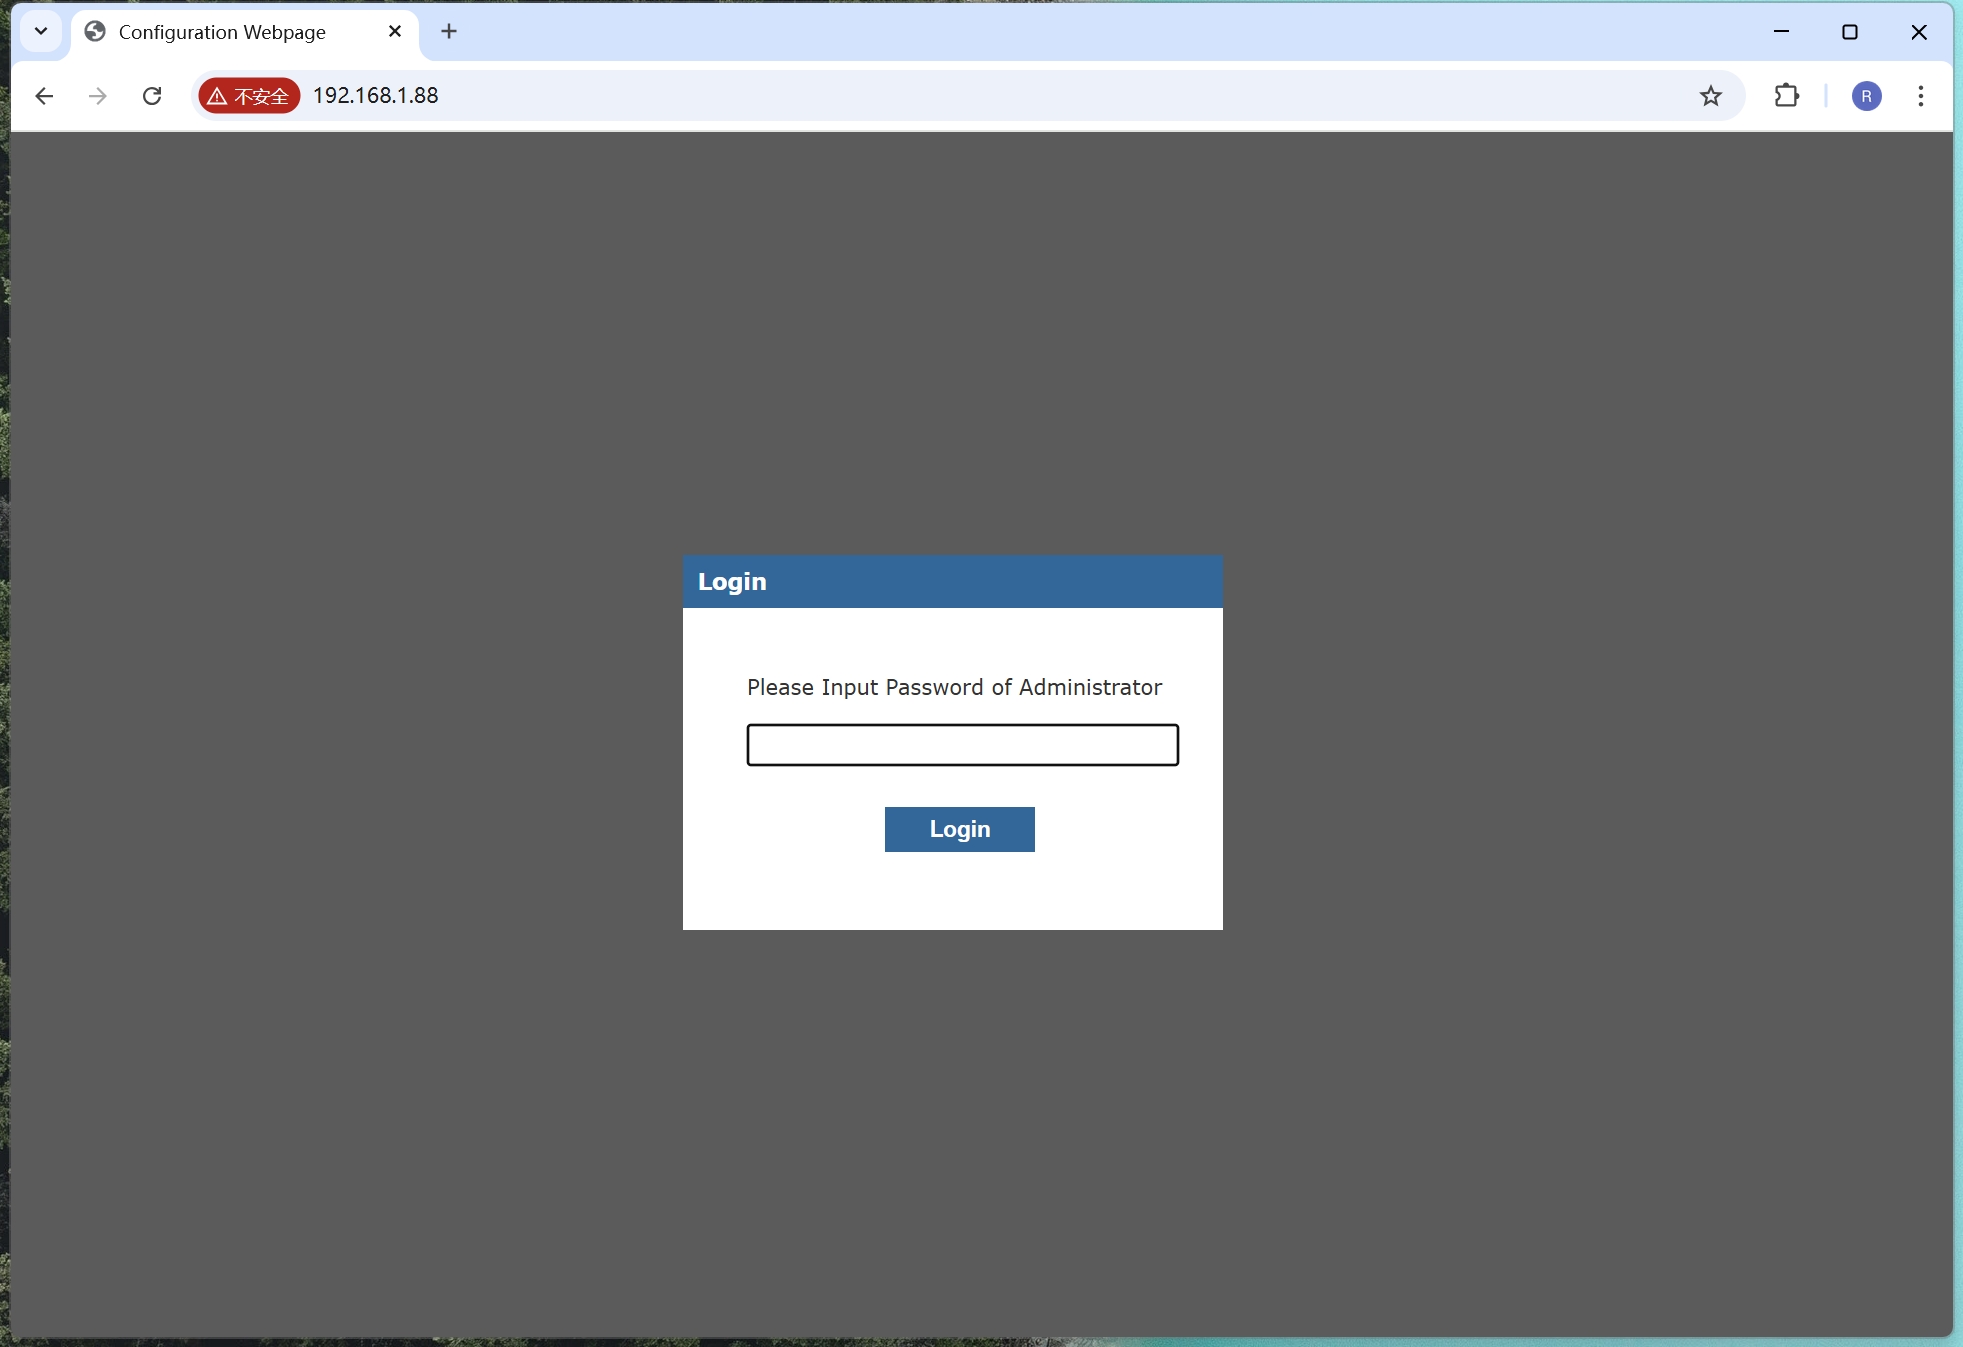Click the password prompt label text
The height and width of the screenshot is (1347, 1963).
click(954, 688)
